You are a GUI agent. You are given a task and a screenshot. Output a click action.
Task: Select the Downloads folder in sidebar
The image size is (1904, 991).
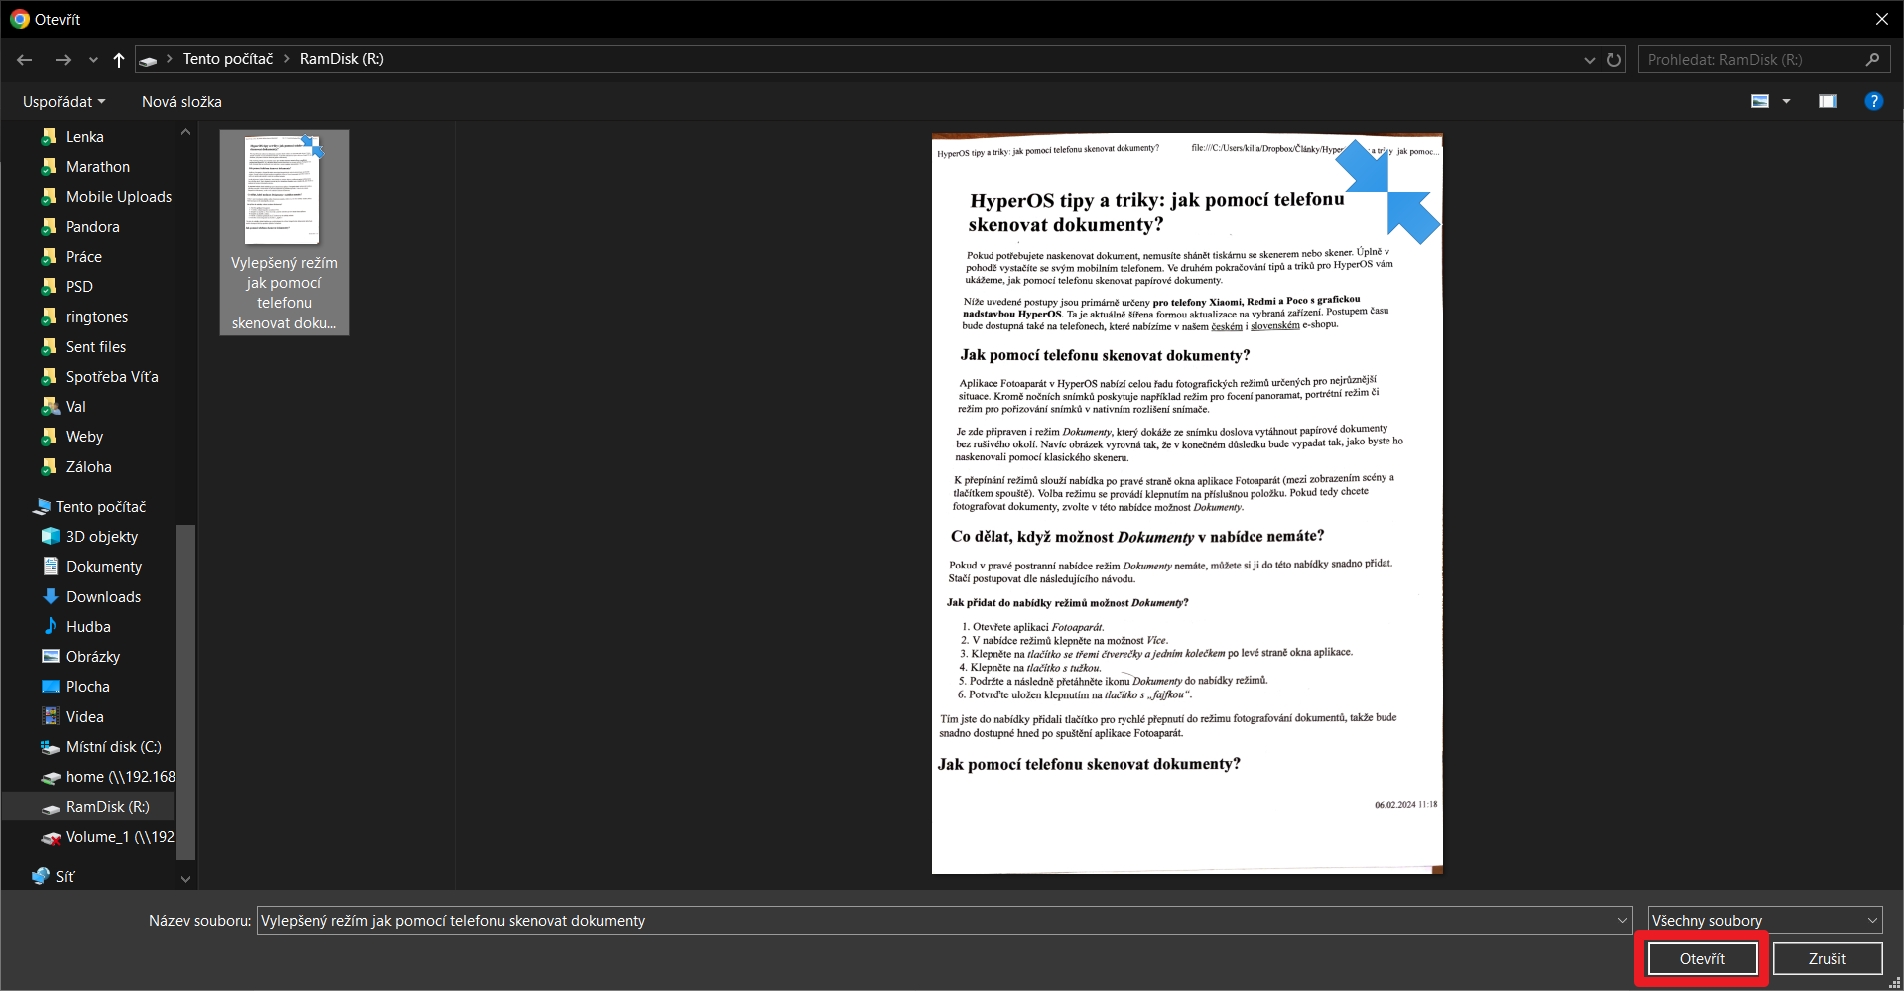pos(103,597)
